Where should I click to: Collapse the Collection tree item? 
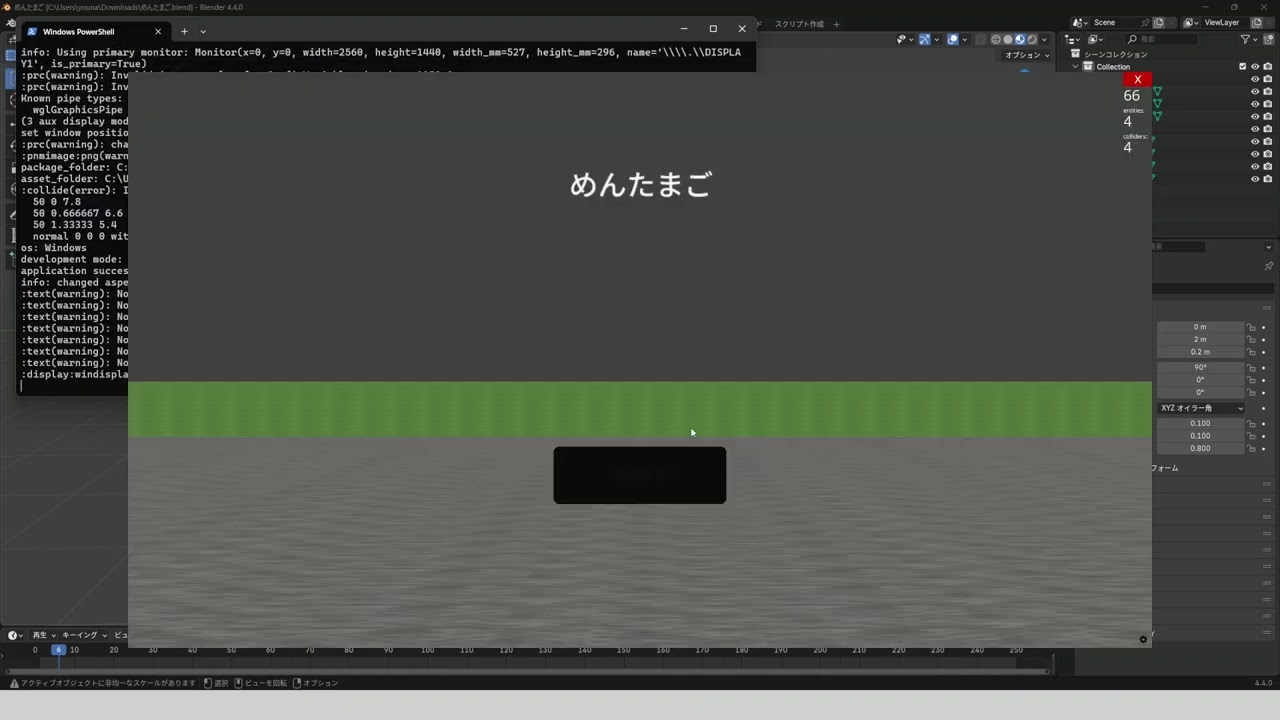[x=1076, y=67]
